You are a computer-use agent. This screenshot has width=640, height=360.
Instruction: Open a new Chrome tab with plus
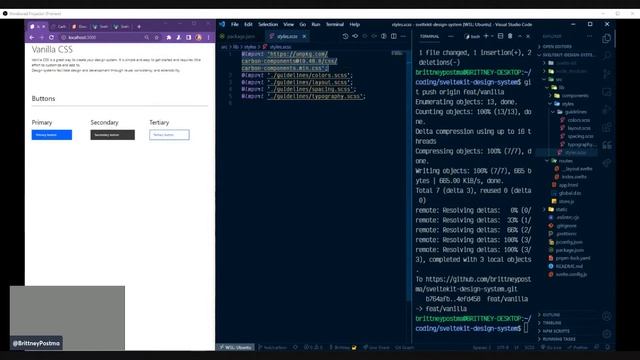pyautogui.click(x=139, y=27)
